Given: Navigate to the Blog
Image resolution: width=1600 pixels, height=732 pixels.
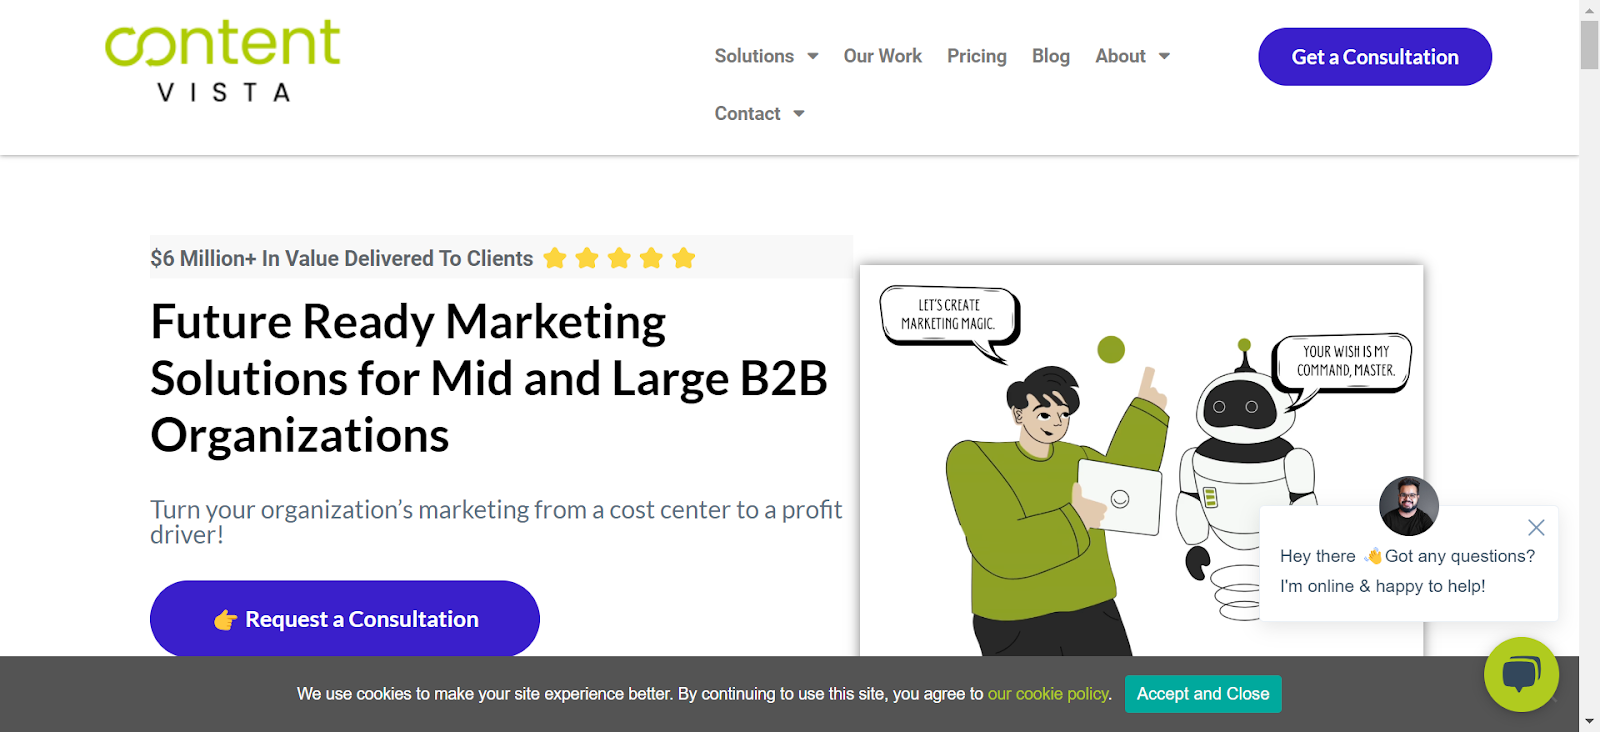Looking at the screenshot, I should click(1050, 56).
